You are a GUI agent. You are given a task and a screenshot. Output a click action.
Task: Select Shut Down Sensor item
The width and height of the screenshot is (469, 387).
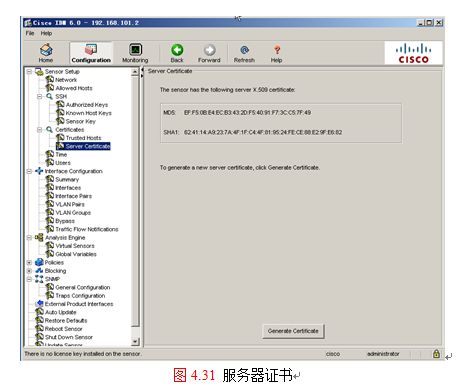click(x=69, y=337)
